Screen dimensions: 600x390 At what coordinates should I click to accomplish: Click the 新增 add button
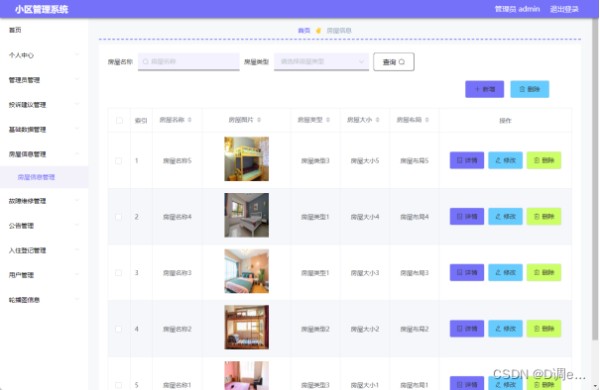484,89
